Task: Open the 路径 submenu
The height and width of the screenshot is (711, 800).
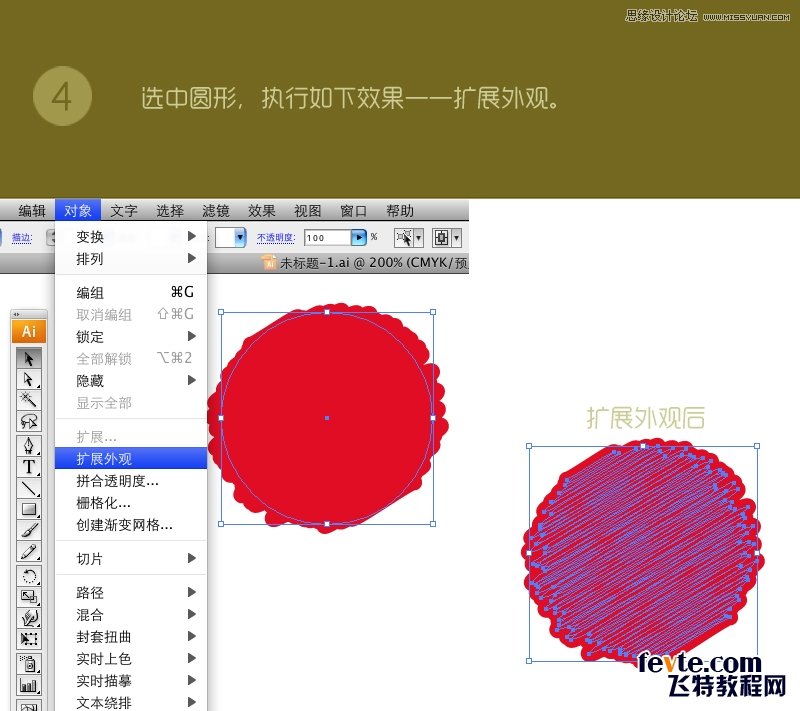Action: click(x=90, y=591)
